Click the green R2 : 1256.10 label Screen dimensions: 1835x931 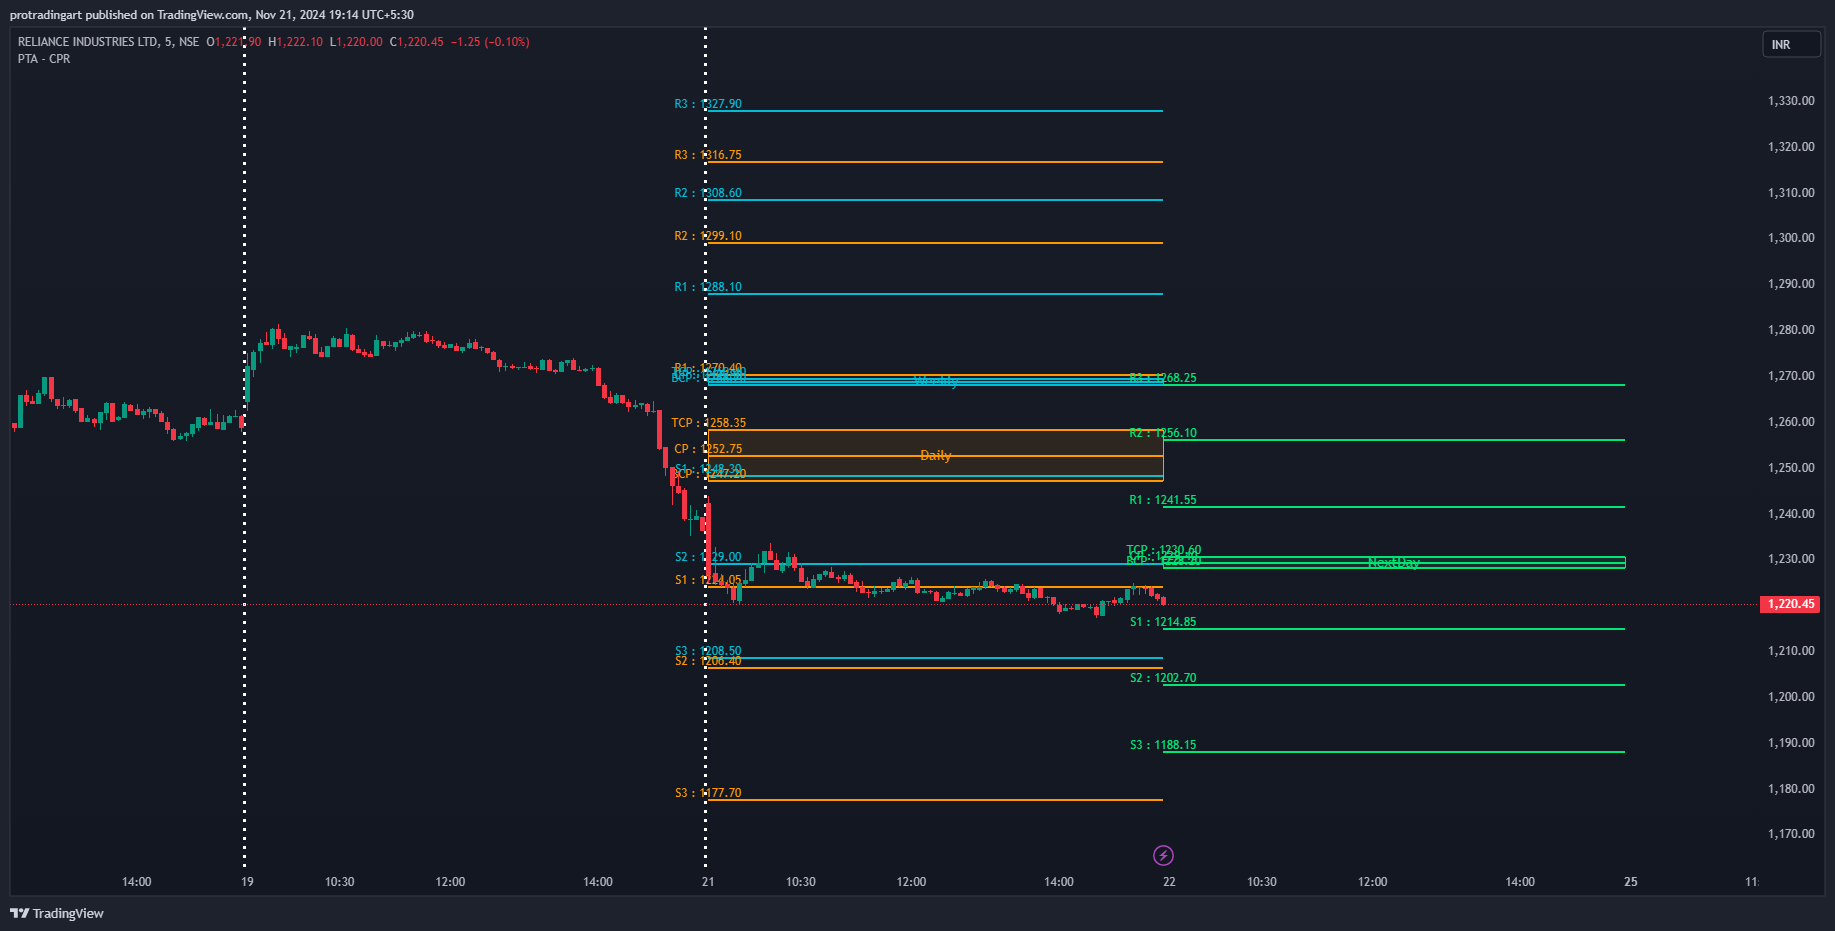tap(1163, 433)
